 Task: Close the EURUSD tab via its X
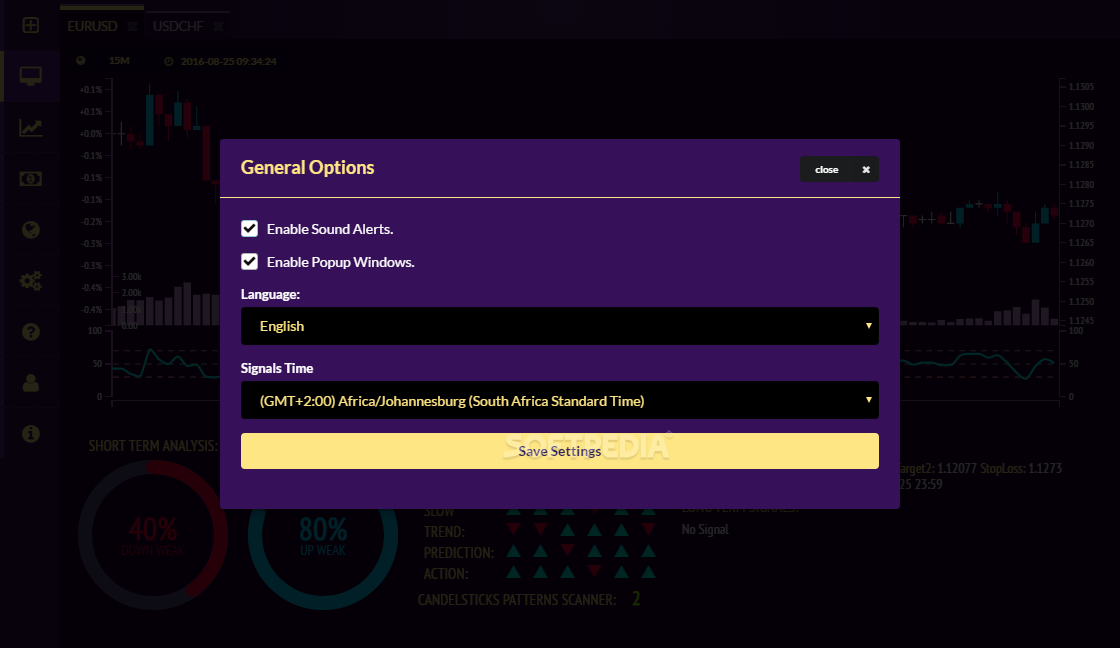coord(132,26)
